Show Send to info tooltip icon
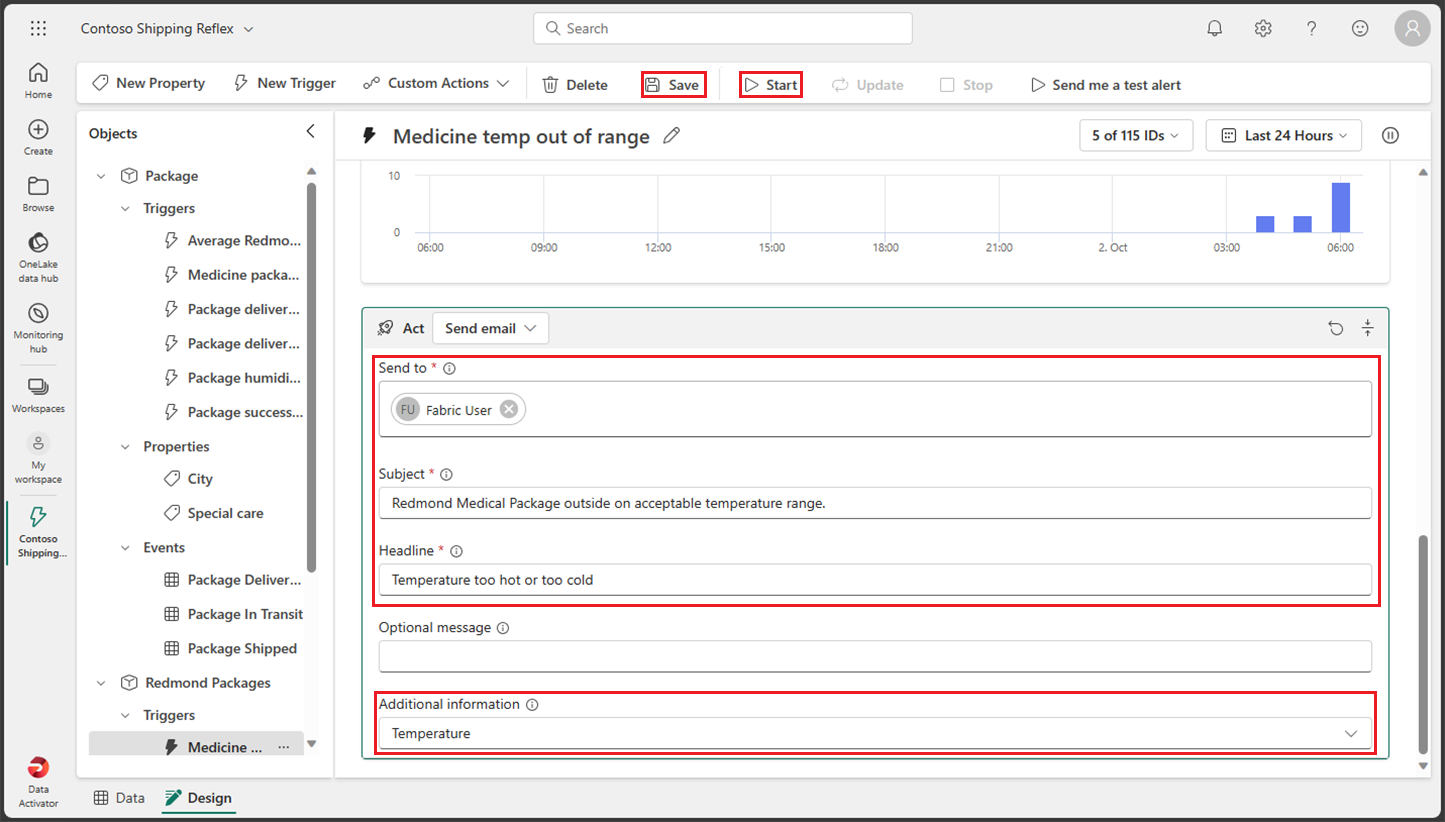1445x822 pixels. point(449,368)
